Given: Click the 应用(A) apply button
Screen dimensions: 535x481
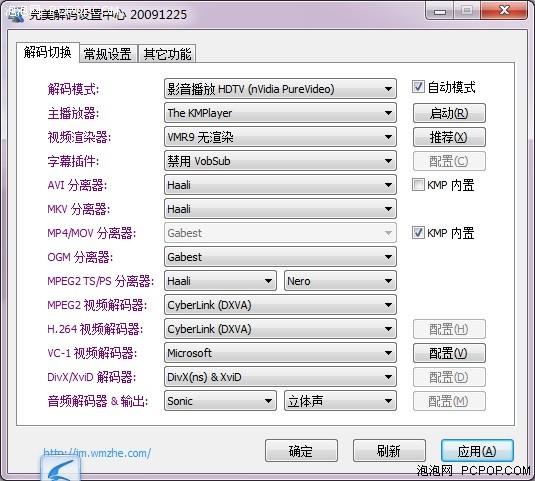Looking at the screenshot, I should click(x=477, y=451).
